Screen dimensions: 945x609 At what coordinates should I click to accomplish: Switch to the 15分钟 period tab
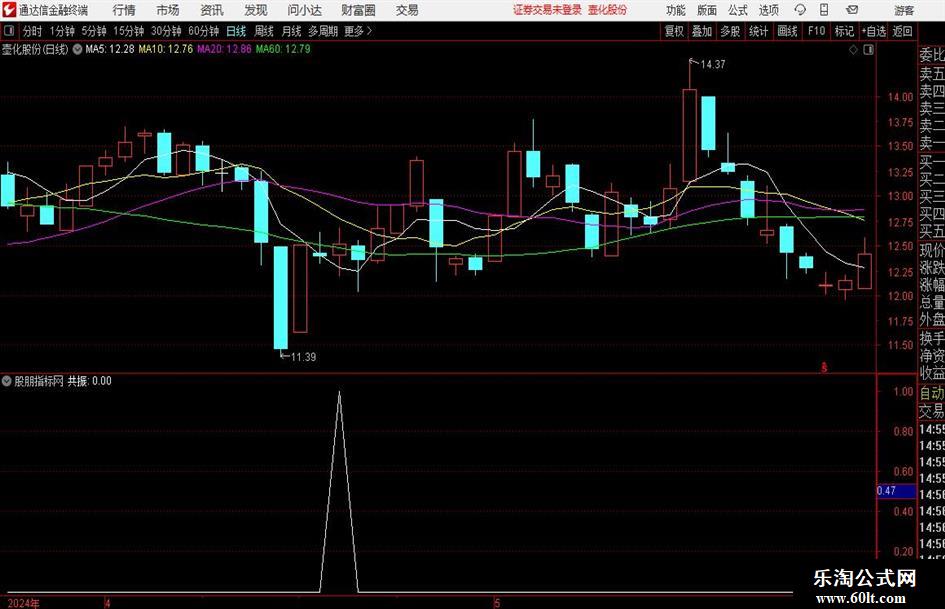click(128, 31)
